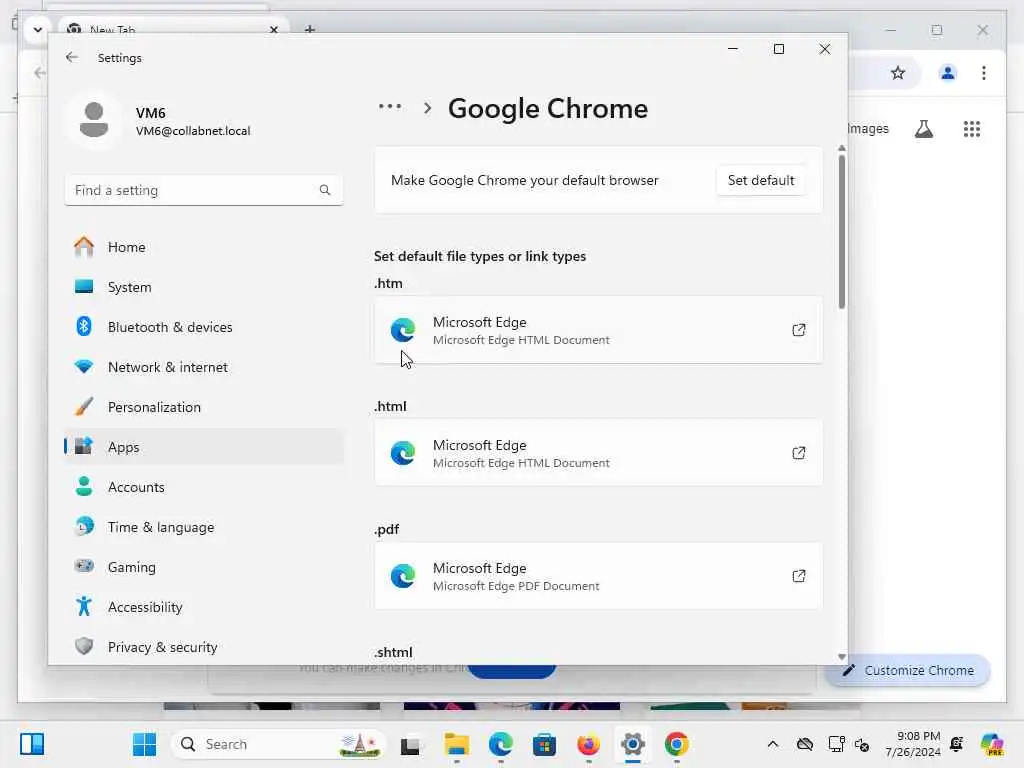Click the open icon on the .html row
The image size is (1024, 768).
[x=799, y=453]
